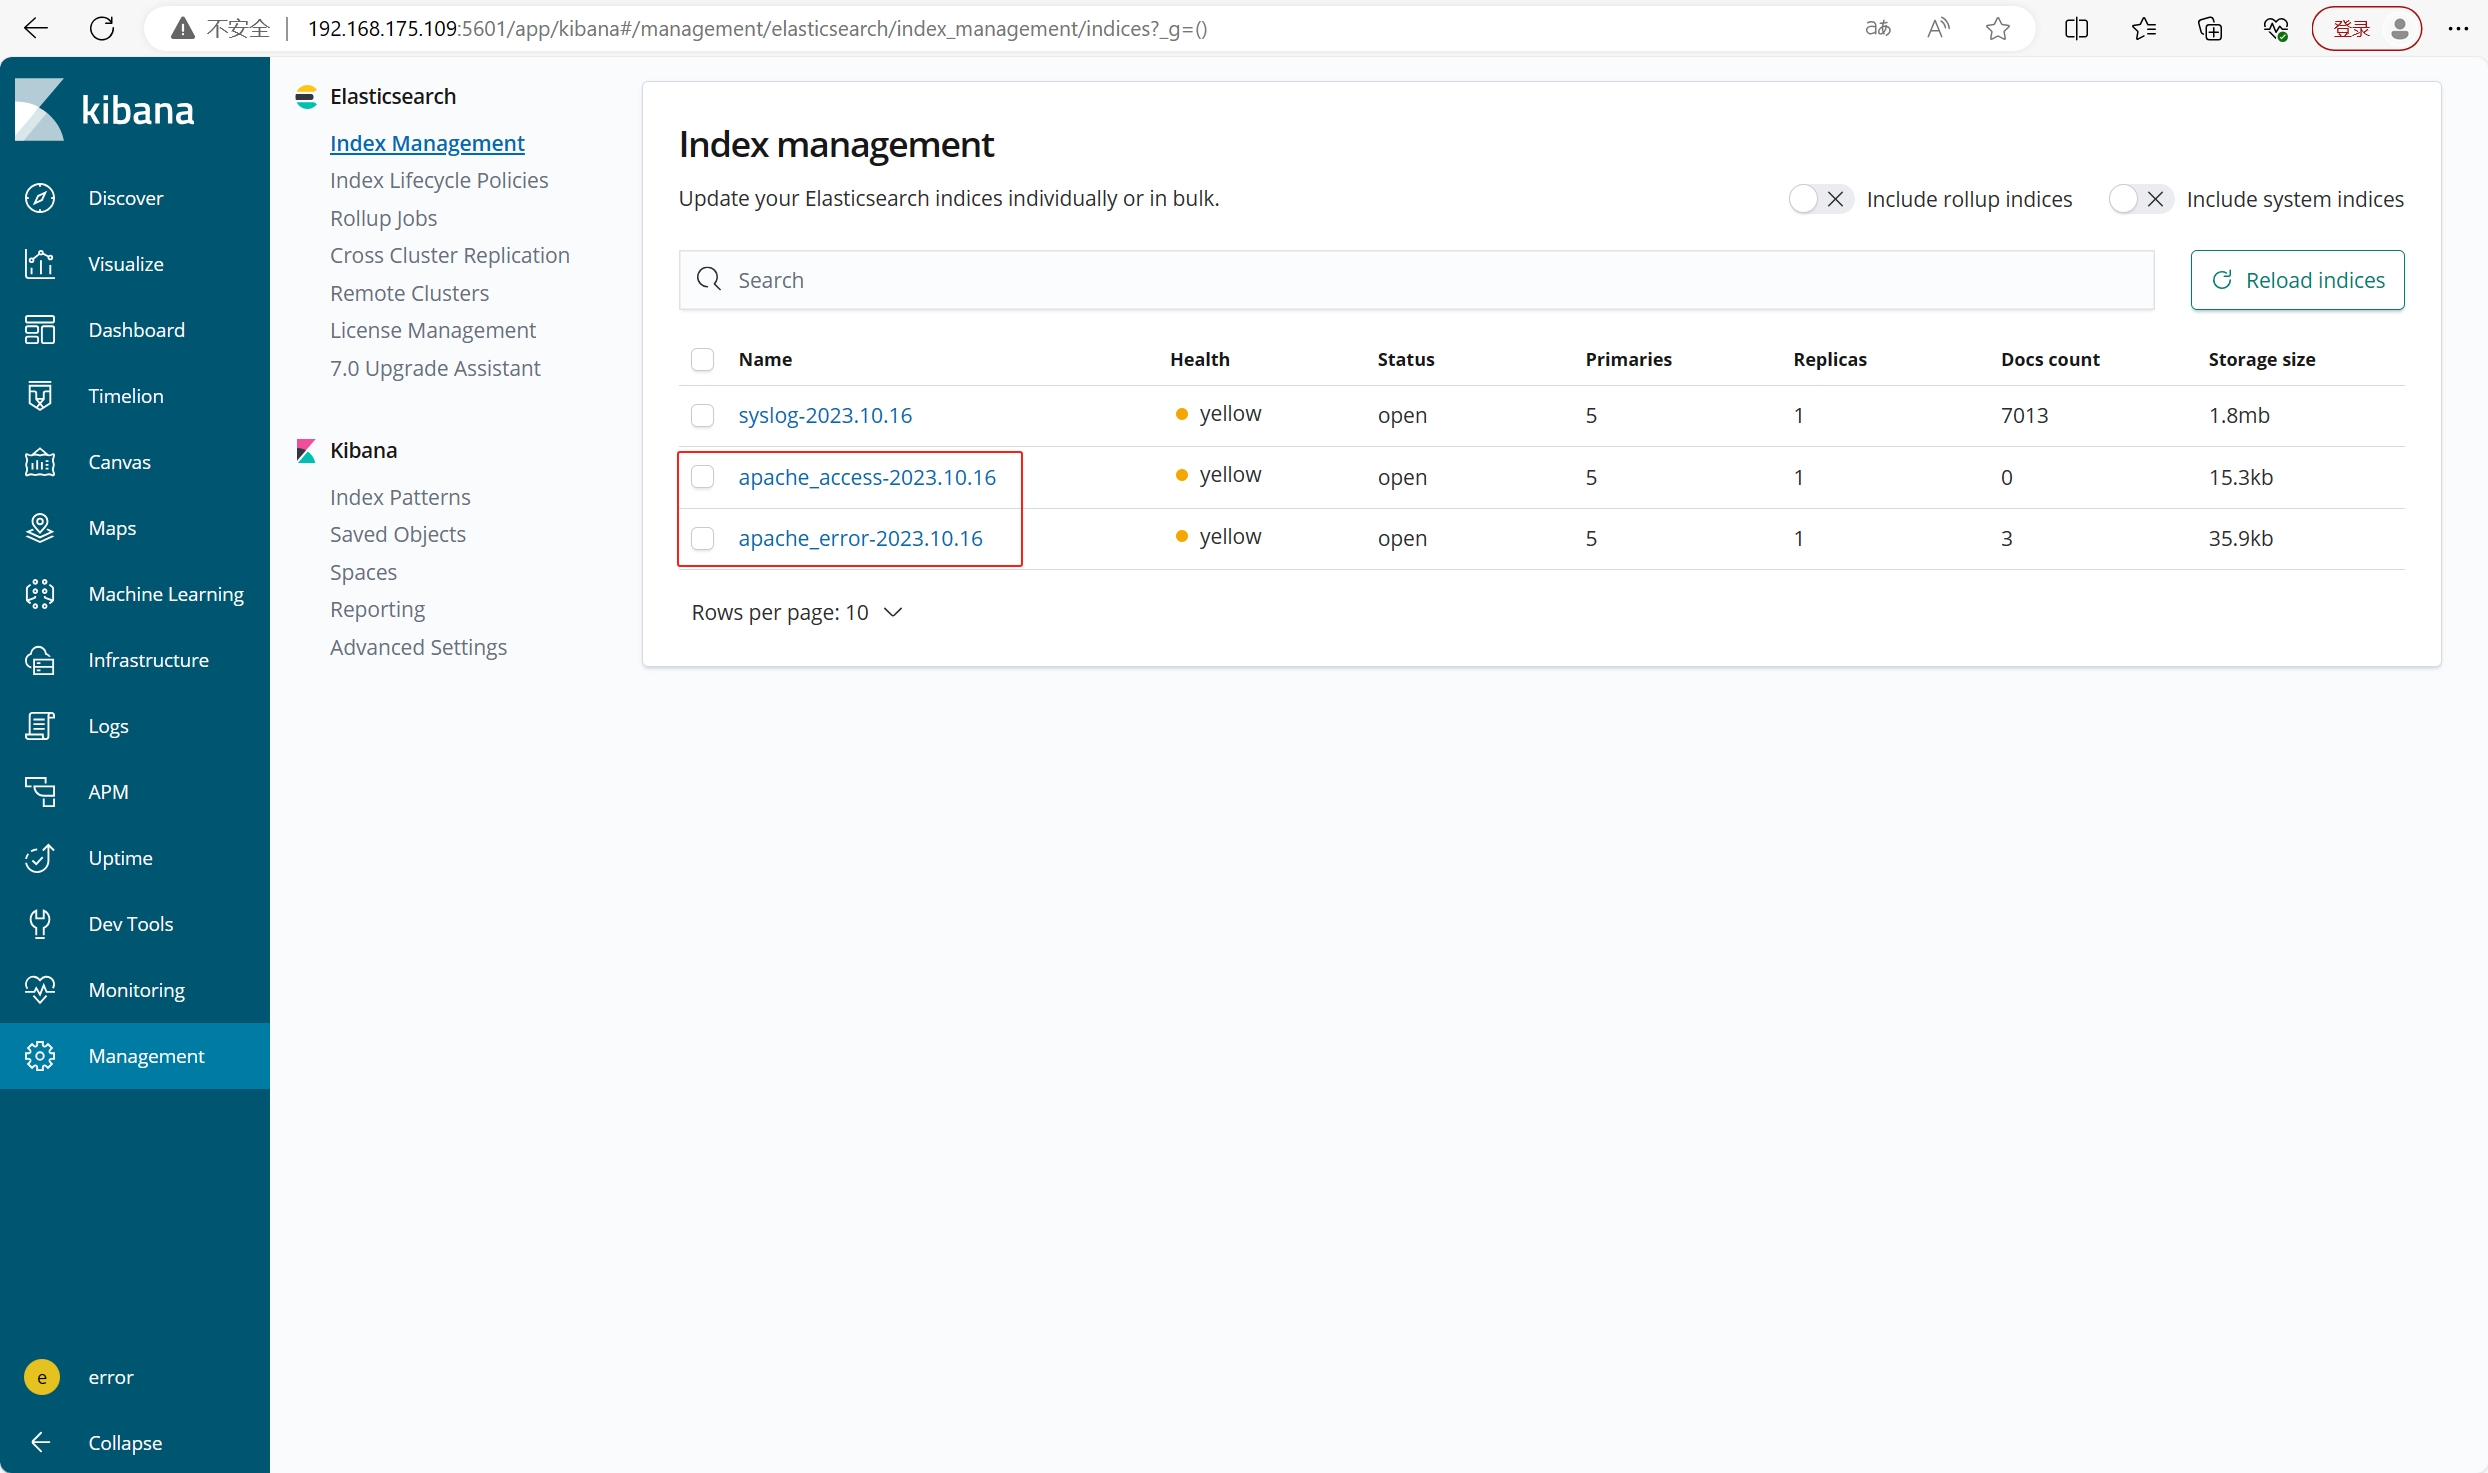Open Dev Tools wrench icon
The height and width of the screenshot is (1473, 2488).
pos(40,924)
